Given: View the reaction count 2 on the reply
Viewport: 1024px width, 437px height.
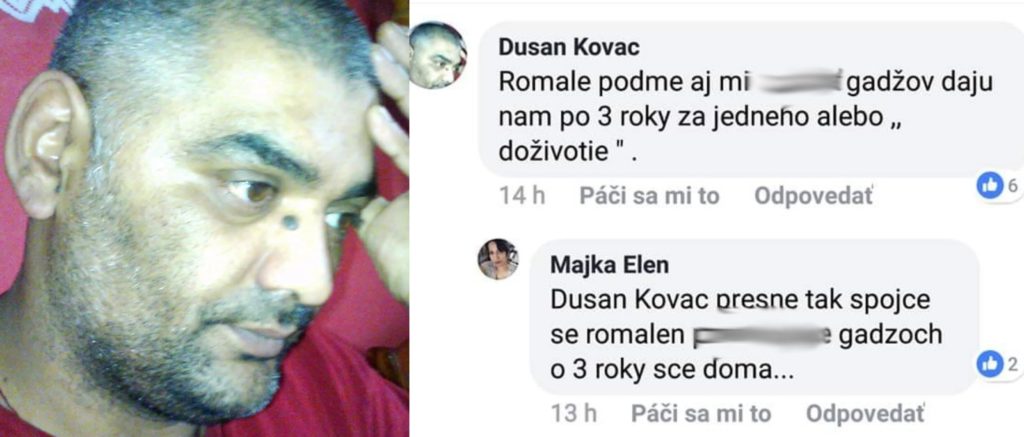Looking at the screenshot, I should (x=1013, y=365).
